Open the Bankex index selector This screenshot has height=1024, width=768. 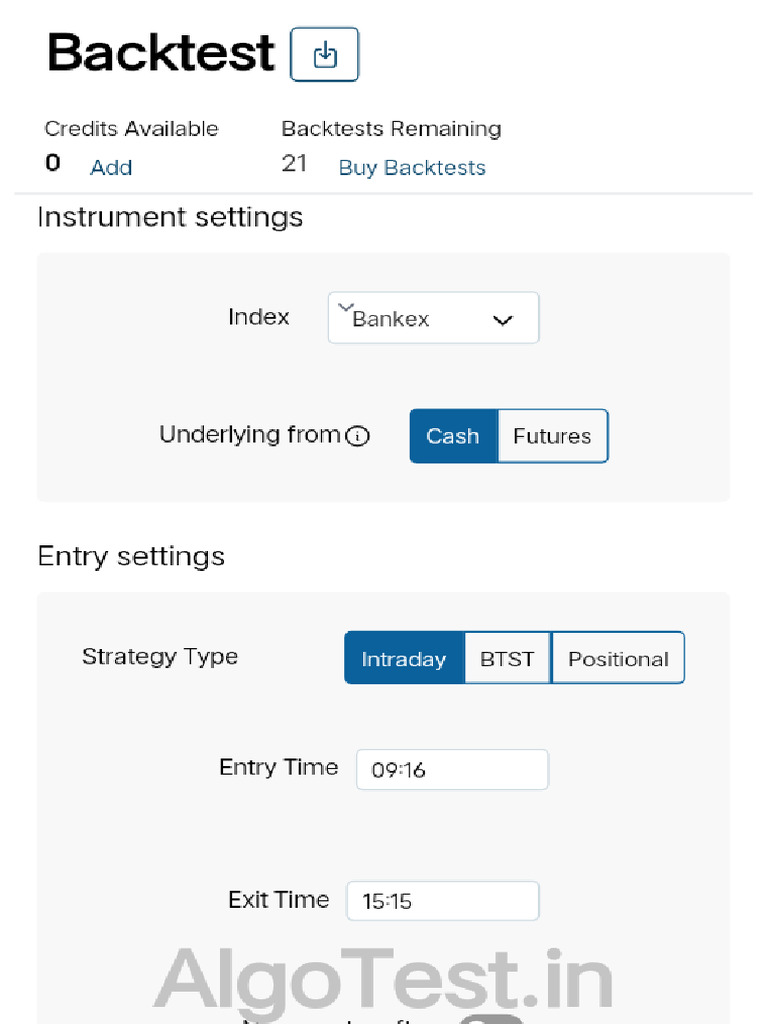click(x=420, y=319)
